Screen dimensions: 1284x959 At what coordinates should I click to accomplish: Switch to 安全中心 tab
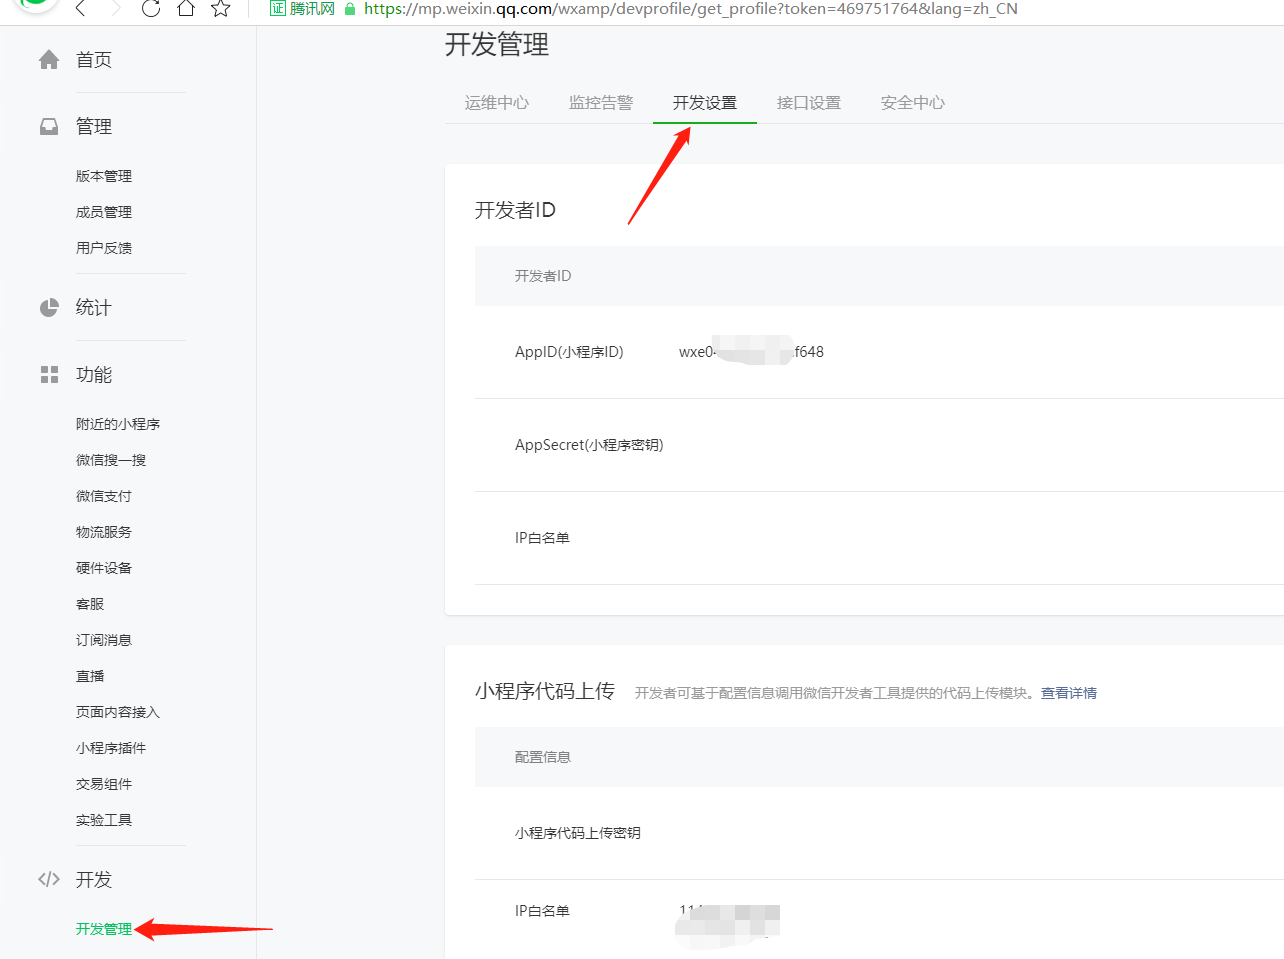[913, 103]
